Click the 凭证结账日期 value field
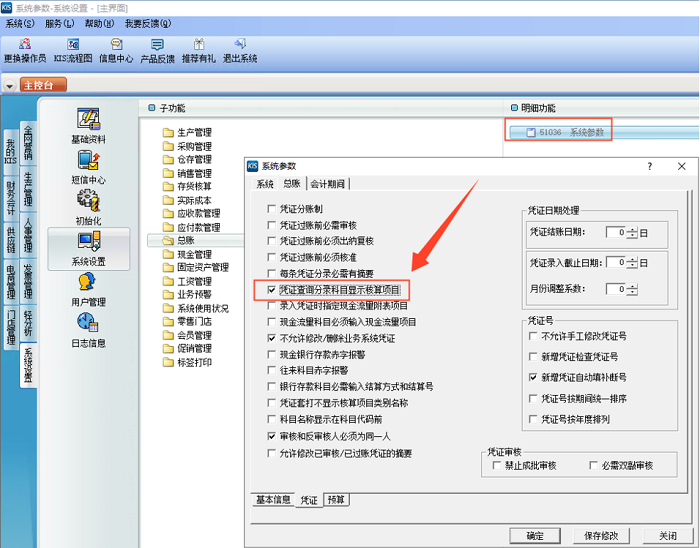The height and width of the screenshot is (548, 700). (x=617, y=232)
